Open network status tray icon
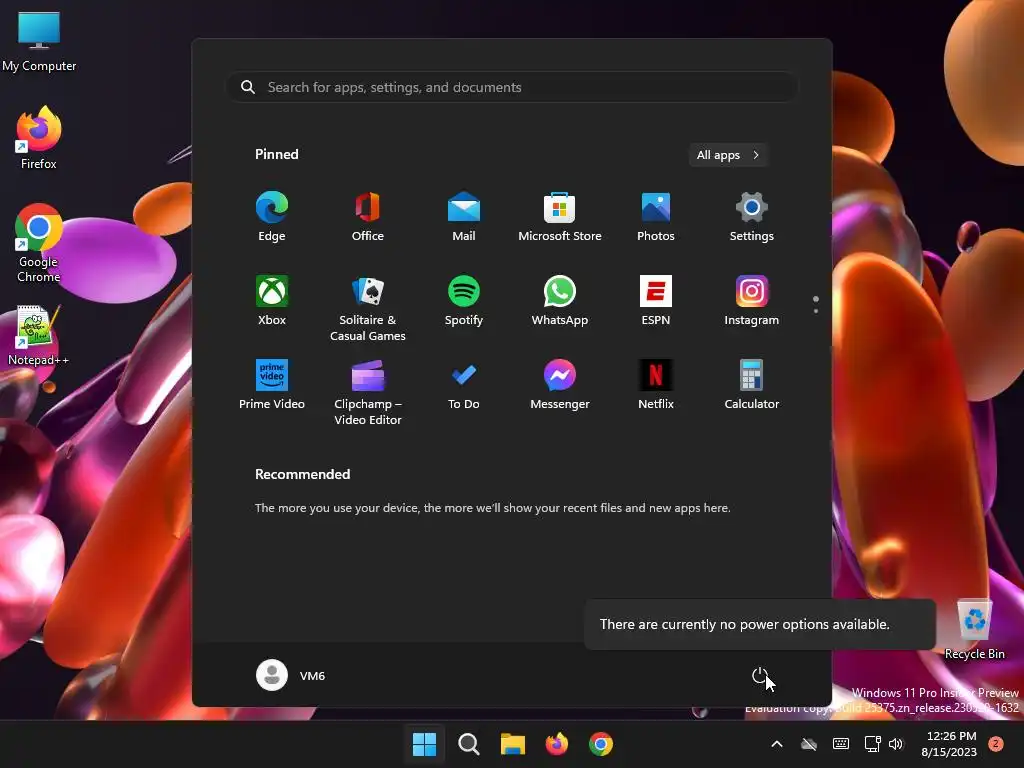 point(872,744)
